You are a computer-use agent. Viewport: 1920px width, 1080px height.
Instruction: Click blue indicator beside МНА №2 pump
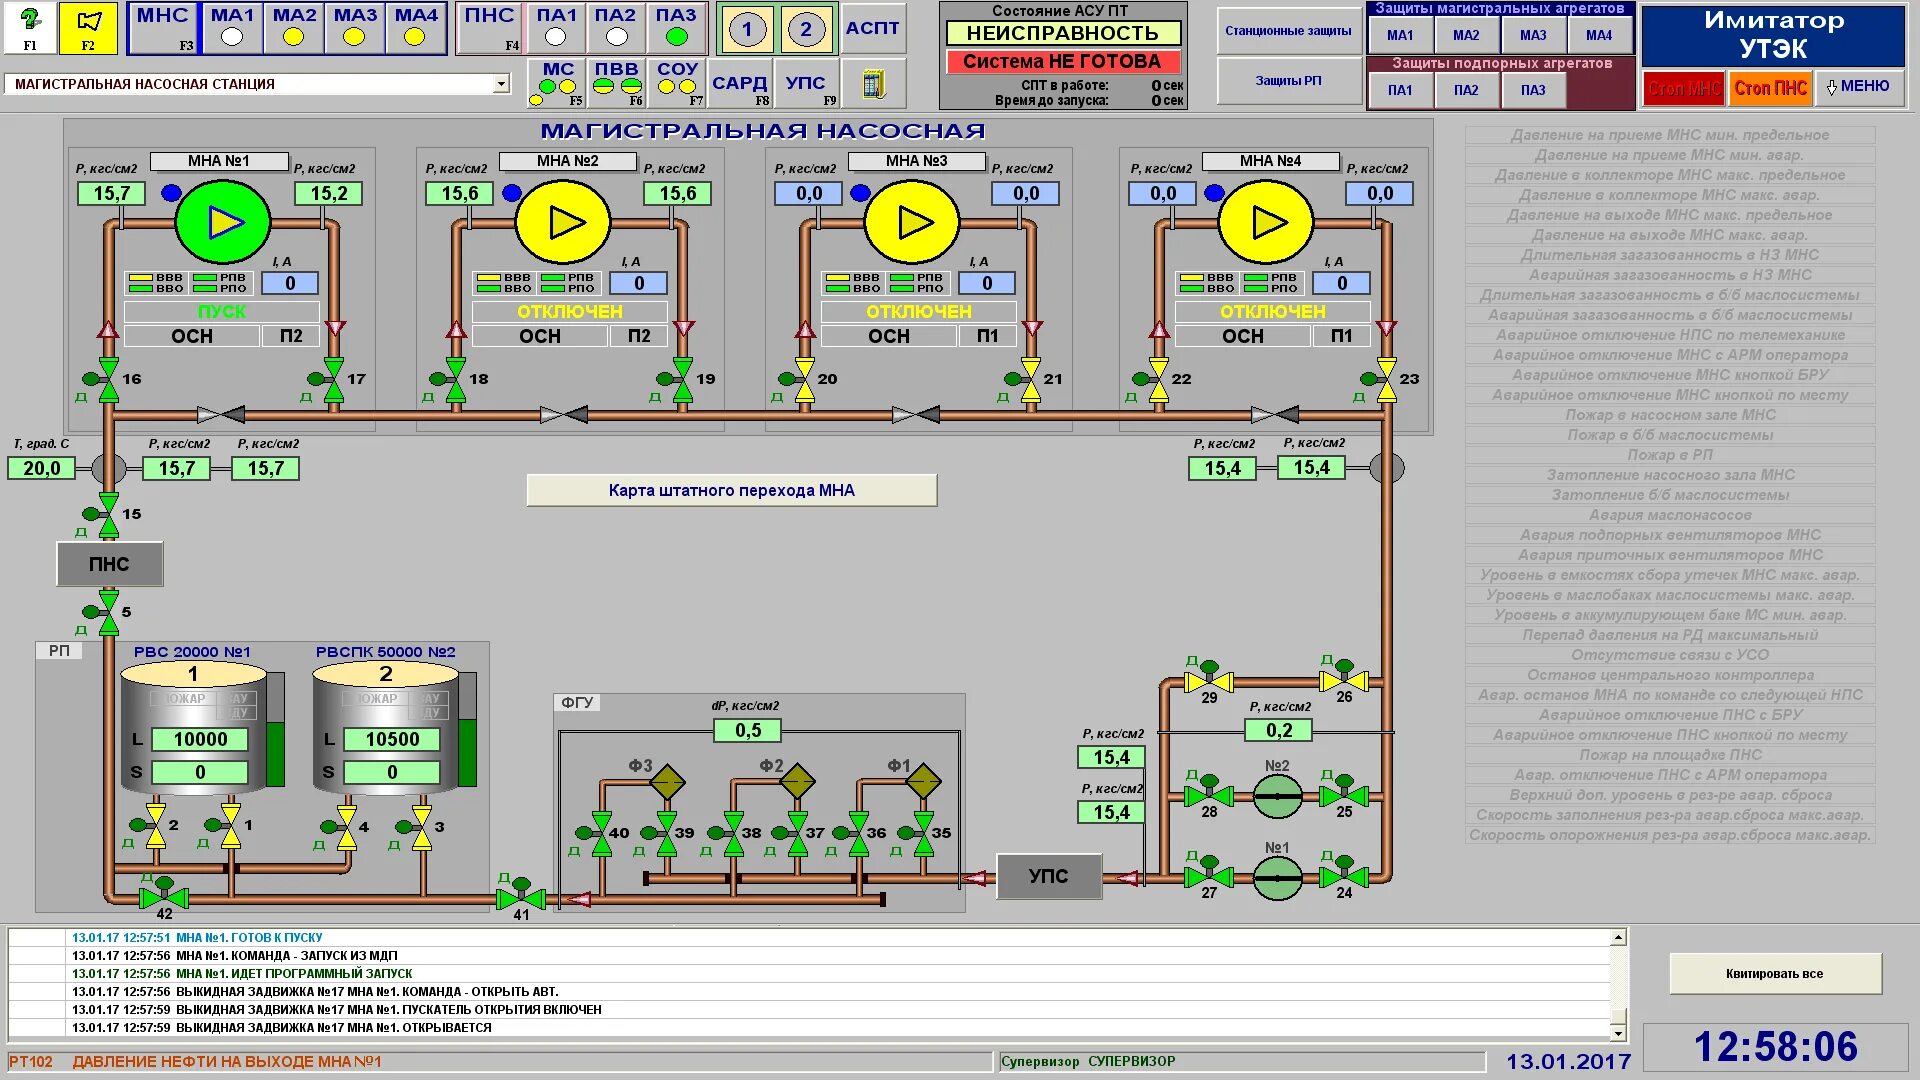512,193
